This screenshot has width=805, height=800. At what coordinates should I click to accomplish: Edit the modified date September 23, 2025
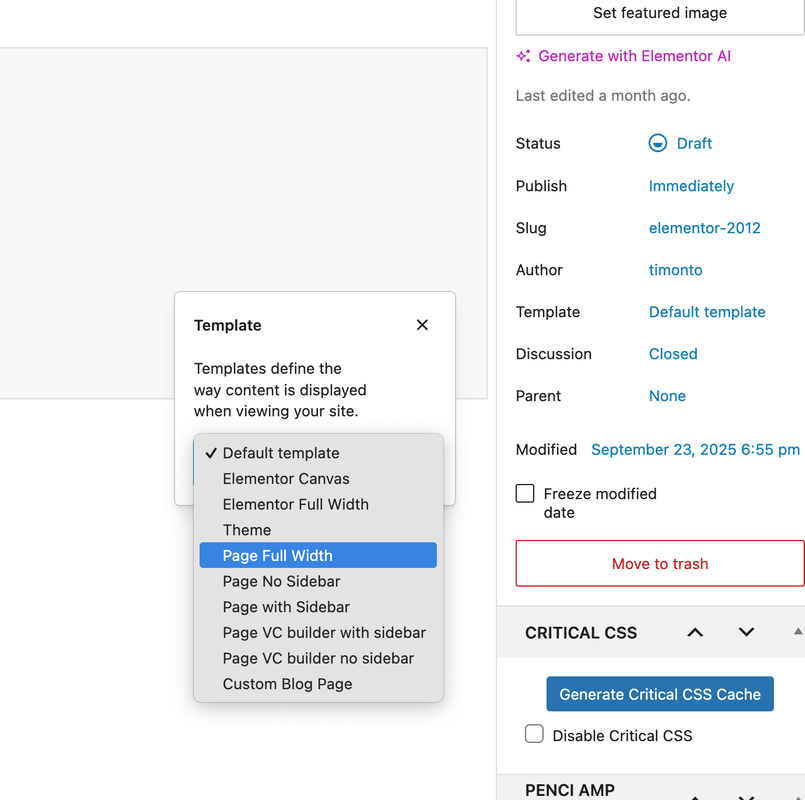(695, 450)
